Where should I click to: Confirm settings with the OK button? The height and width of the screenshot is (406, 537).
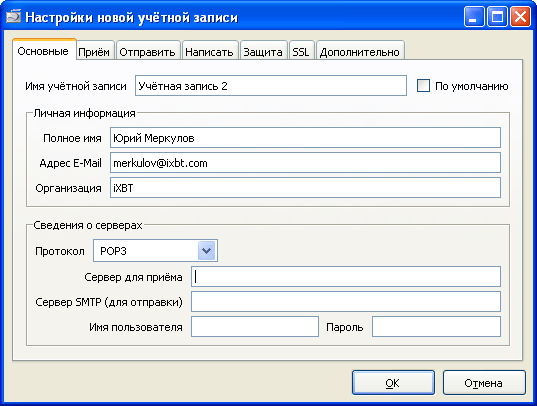point(393,382)
